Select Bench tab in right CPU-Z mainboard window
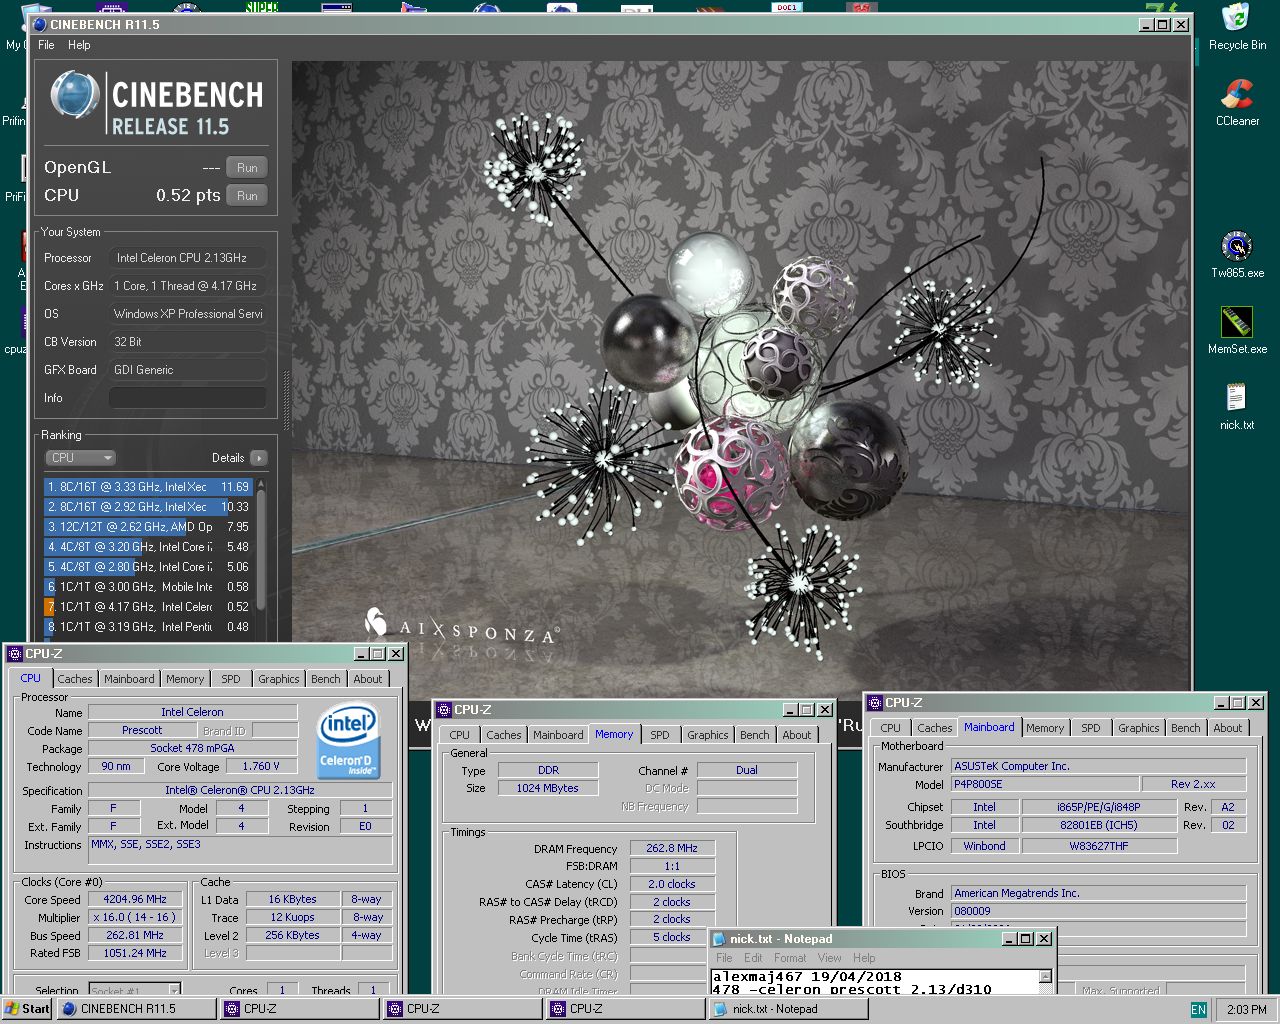Viewport: 1280px width, 1024px height. (1186, 728)
